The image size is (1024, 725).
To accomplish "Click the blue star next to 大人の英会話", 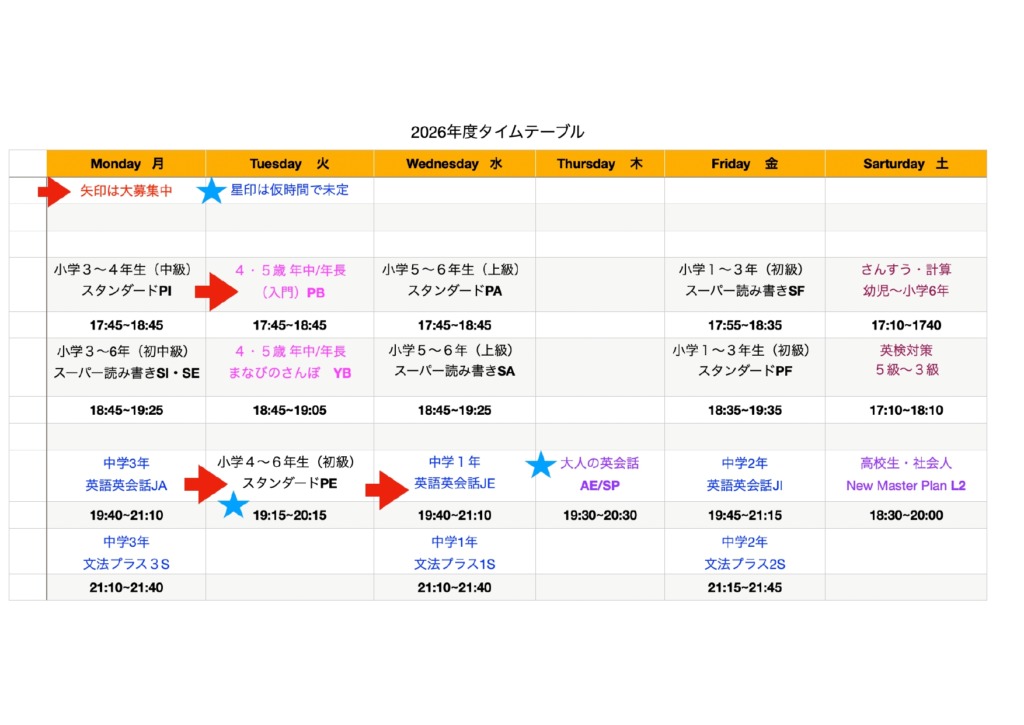I will pyautogui.click(x=541, y=465).
